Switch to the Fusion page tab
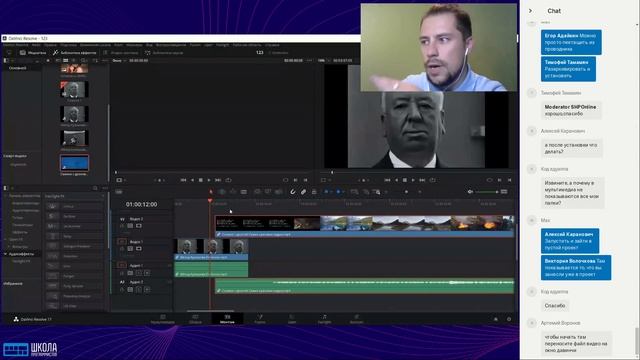640x360 pixels. click(x=260, y=319)
